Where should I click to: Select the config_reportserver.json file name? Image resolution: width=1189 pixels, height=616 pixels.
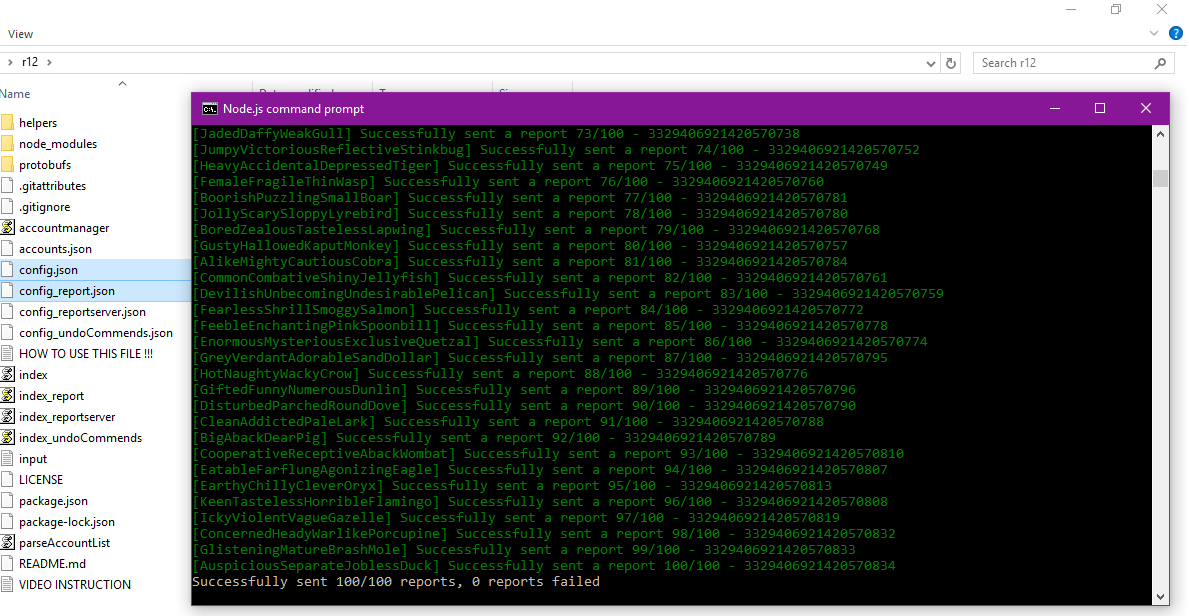coord(83,312)
